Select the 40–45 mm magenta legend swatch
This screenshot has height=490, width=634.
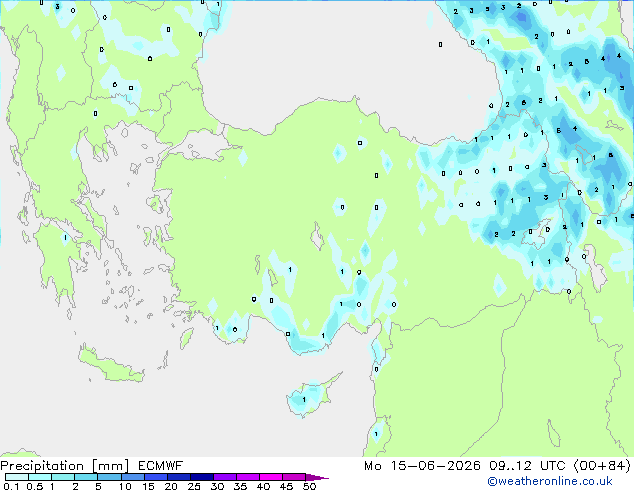(271, 477)
